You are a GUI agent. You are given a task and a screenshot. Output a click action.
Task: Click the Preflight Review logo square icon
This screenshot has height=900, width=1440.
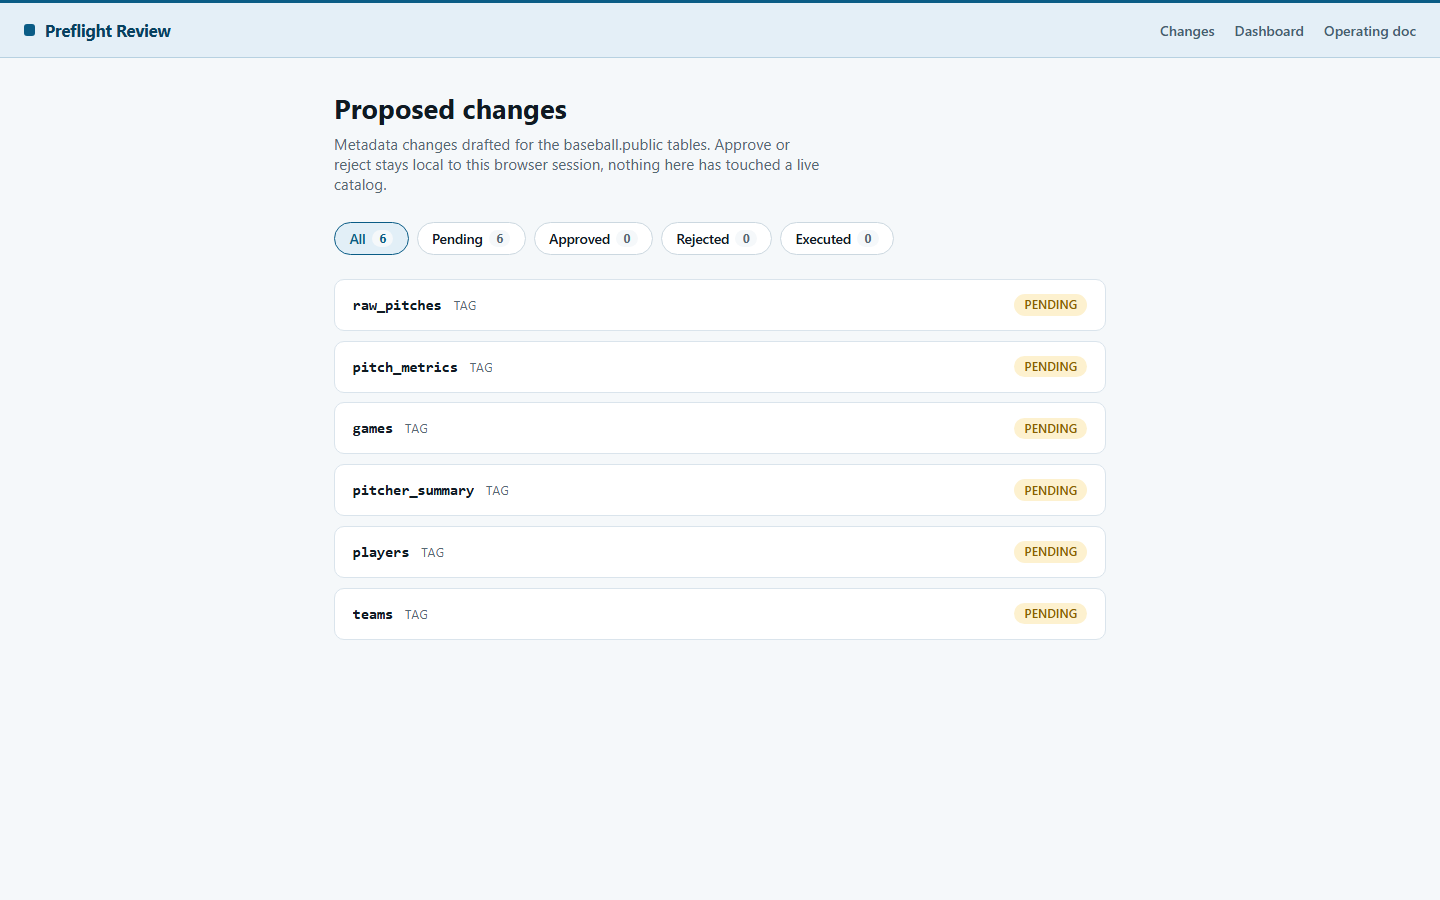pos(30,31)
